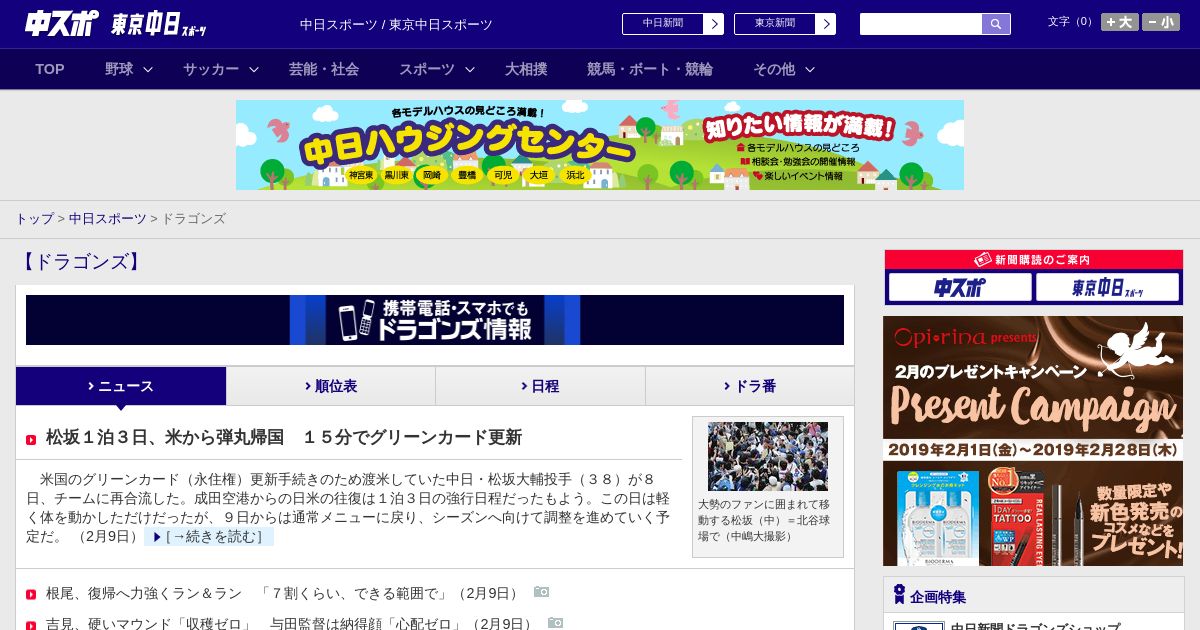Click the 続きを読む link
The width and height of the screenshot is (1200, 630).
(209, 537)
